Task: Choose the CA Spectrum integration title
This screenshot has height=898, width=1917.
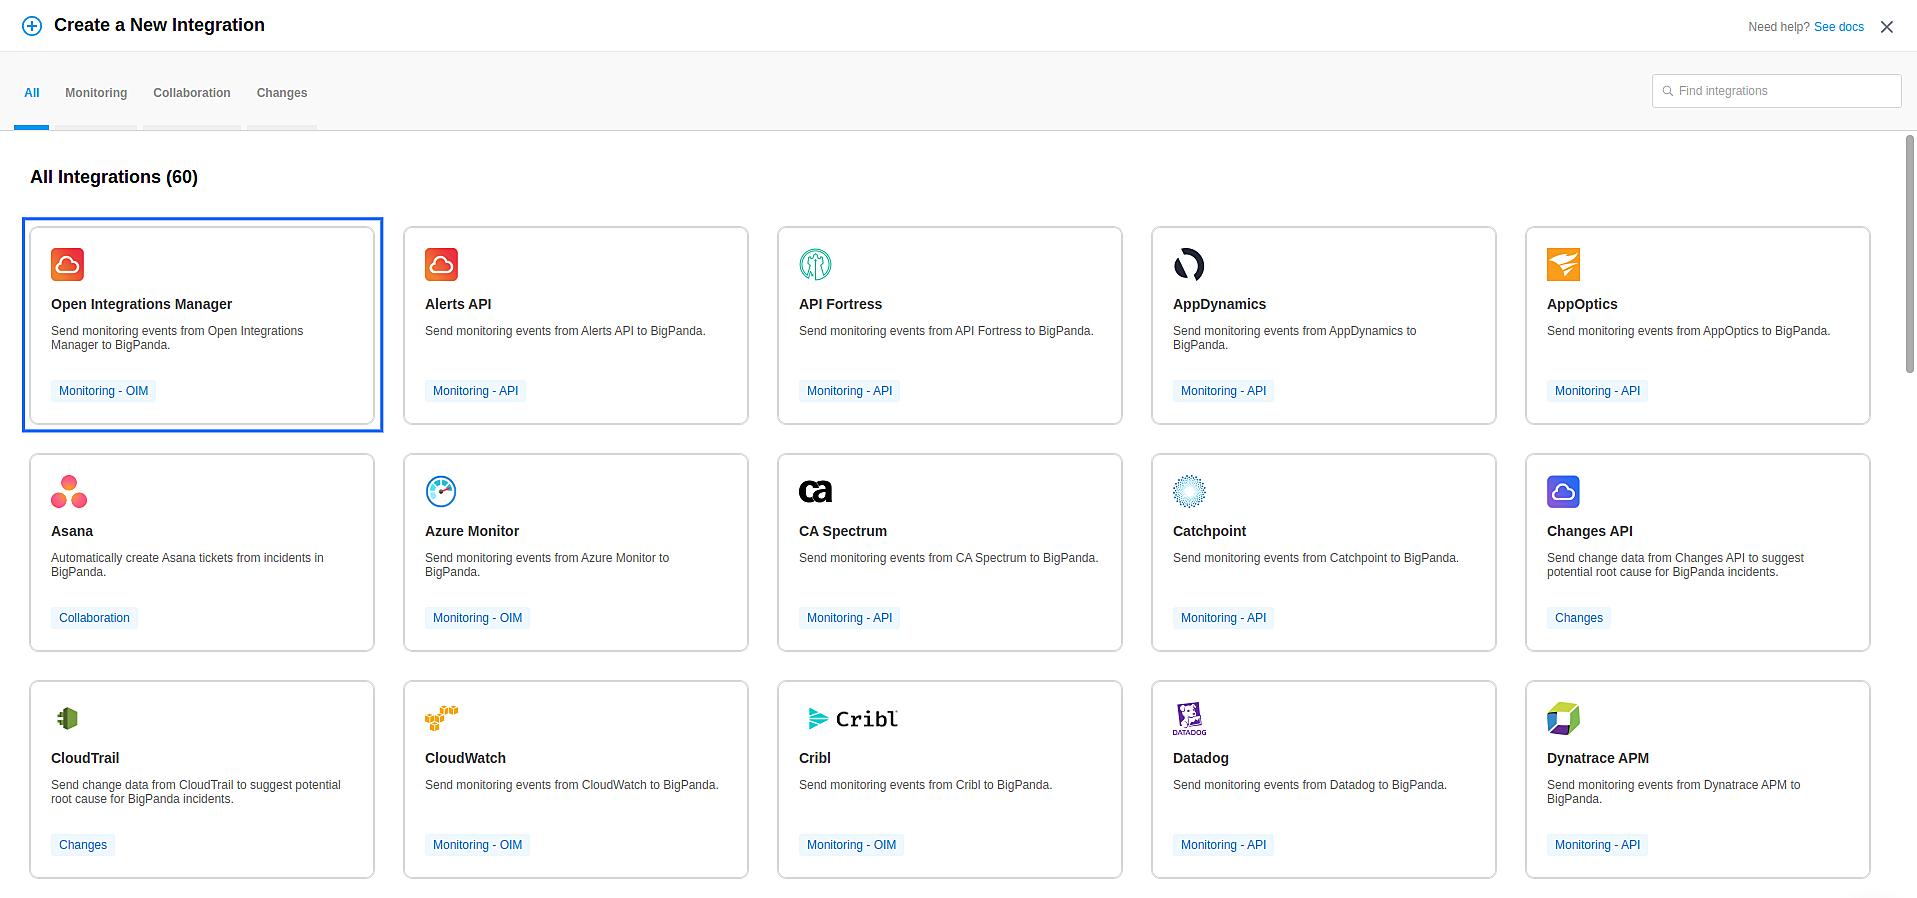Action: pyautogui.click(x=843, y=531)
